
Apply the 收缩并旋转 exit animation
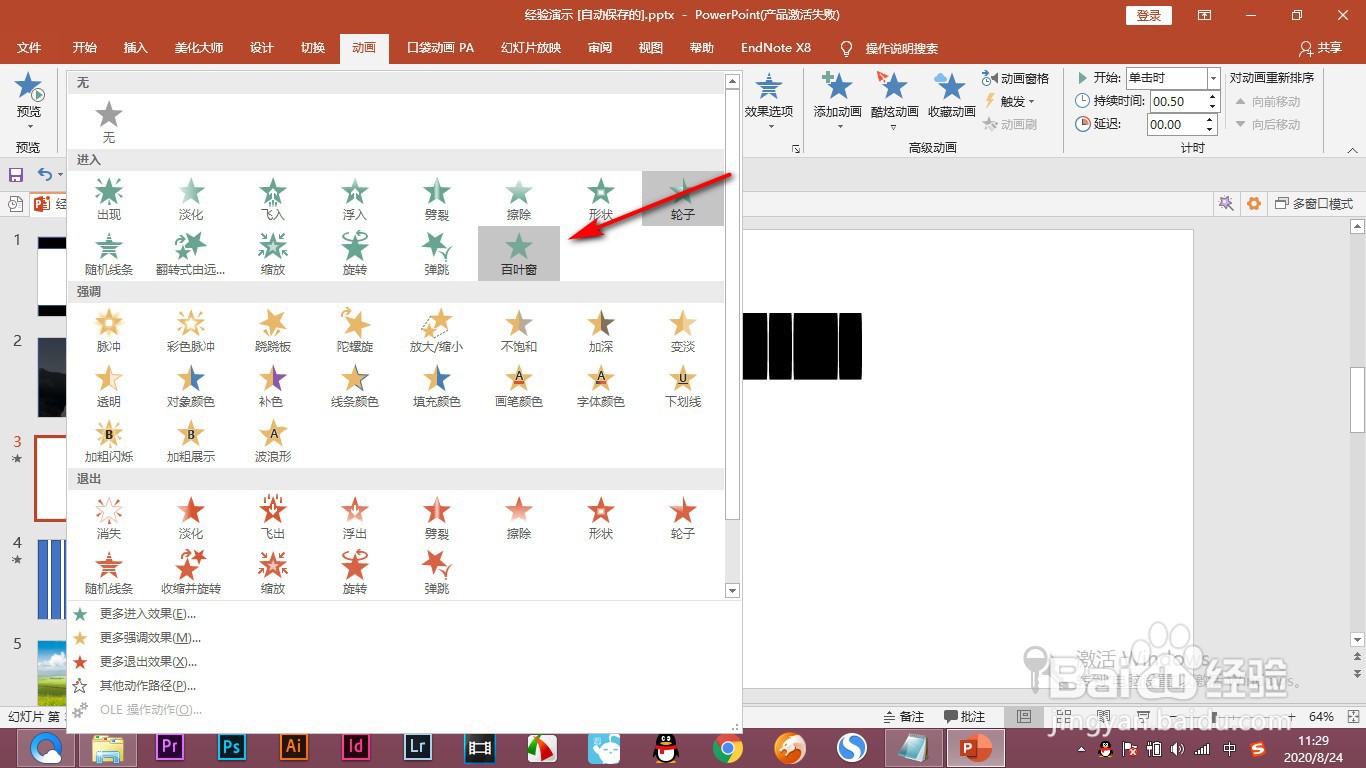coord(191,572)
